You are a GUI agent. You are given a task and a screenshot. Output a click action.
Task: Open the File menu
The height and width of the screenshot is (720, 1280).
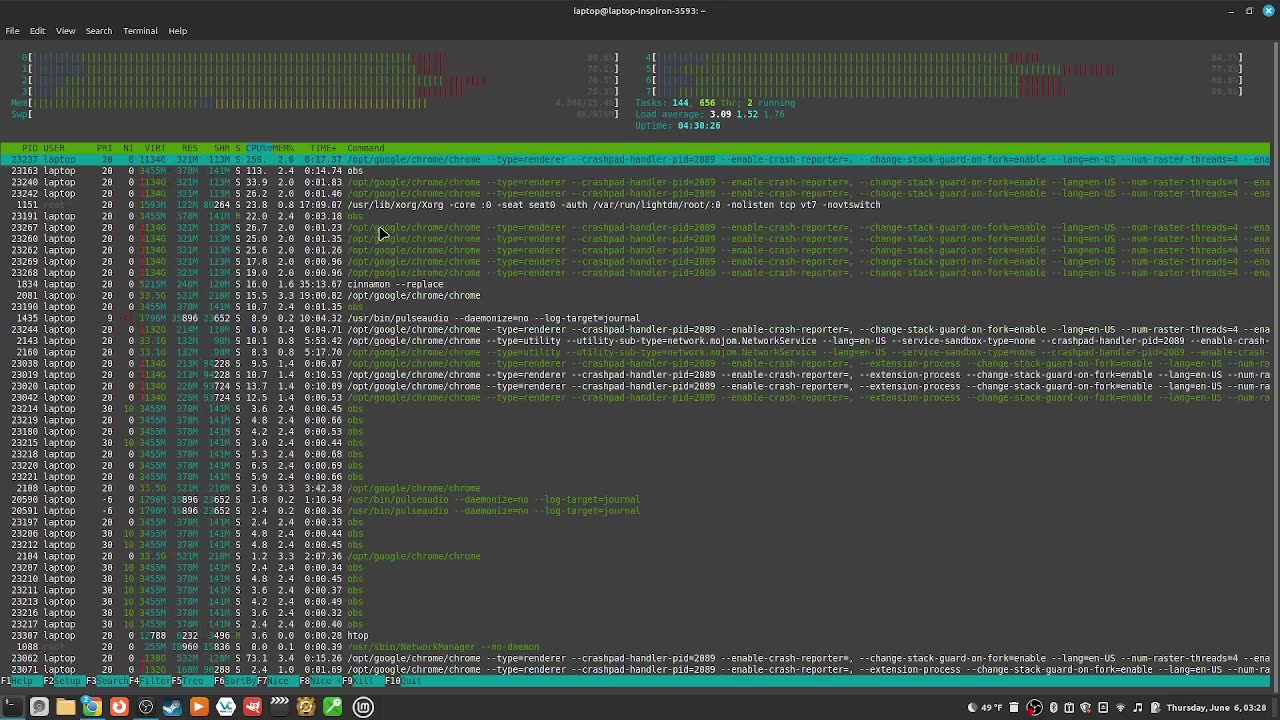pyautogui.click(x=12, y=31)
